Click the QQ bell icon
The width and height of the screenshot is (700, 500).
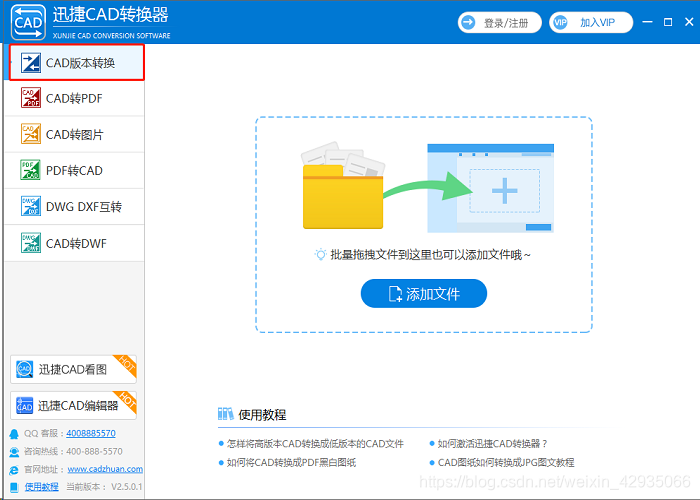14,433
